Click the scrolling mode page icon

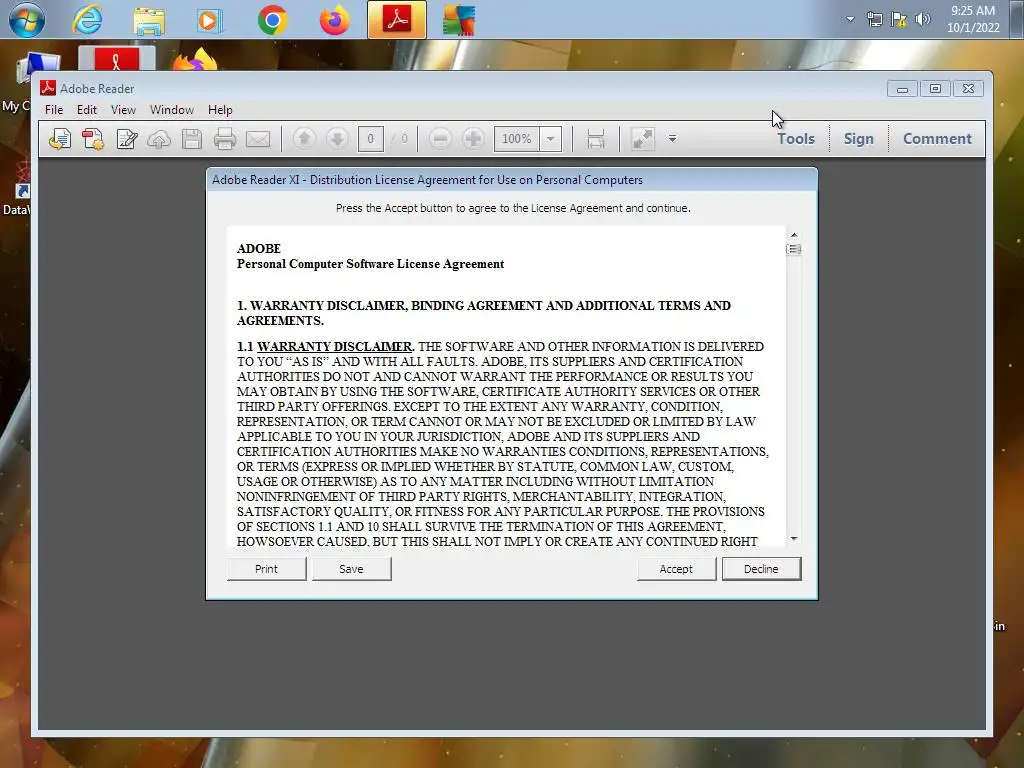pyautogui.click(x=596, y=138)
